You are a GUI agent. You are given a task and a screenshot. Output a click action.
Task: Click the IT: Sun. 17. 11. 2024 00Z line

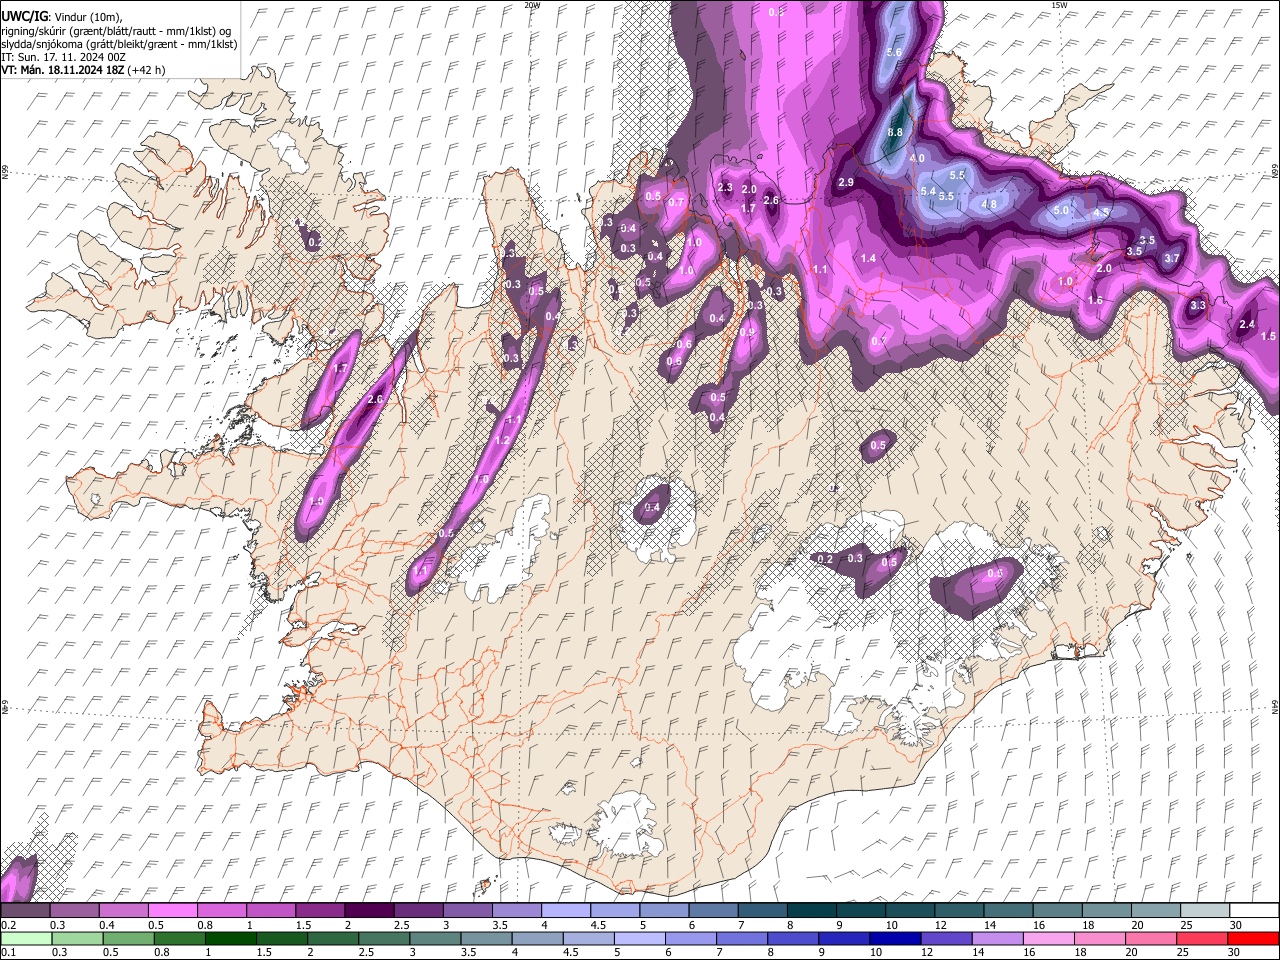click(63, 57)
